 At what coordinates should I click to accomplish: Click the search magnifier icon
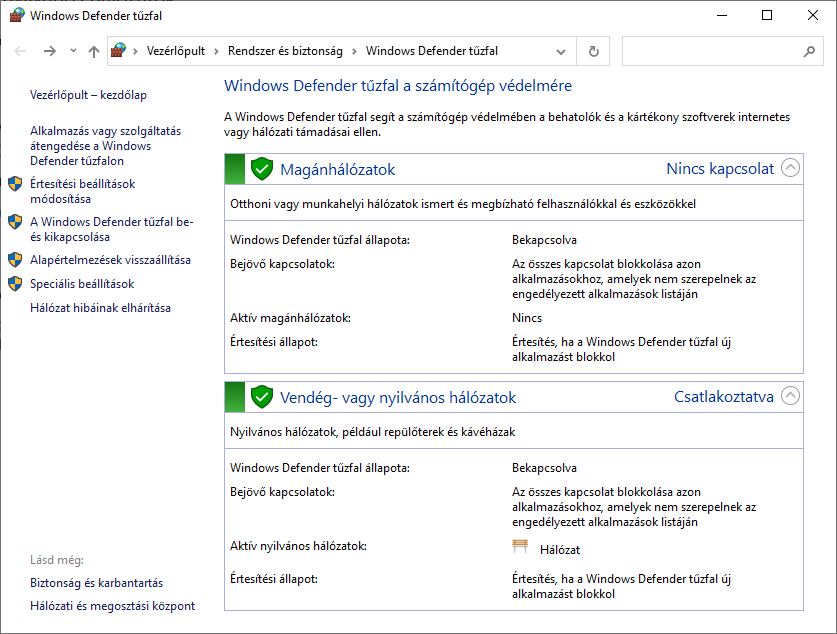[809, 51]
